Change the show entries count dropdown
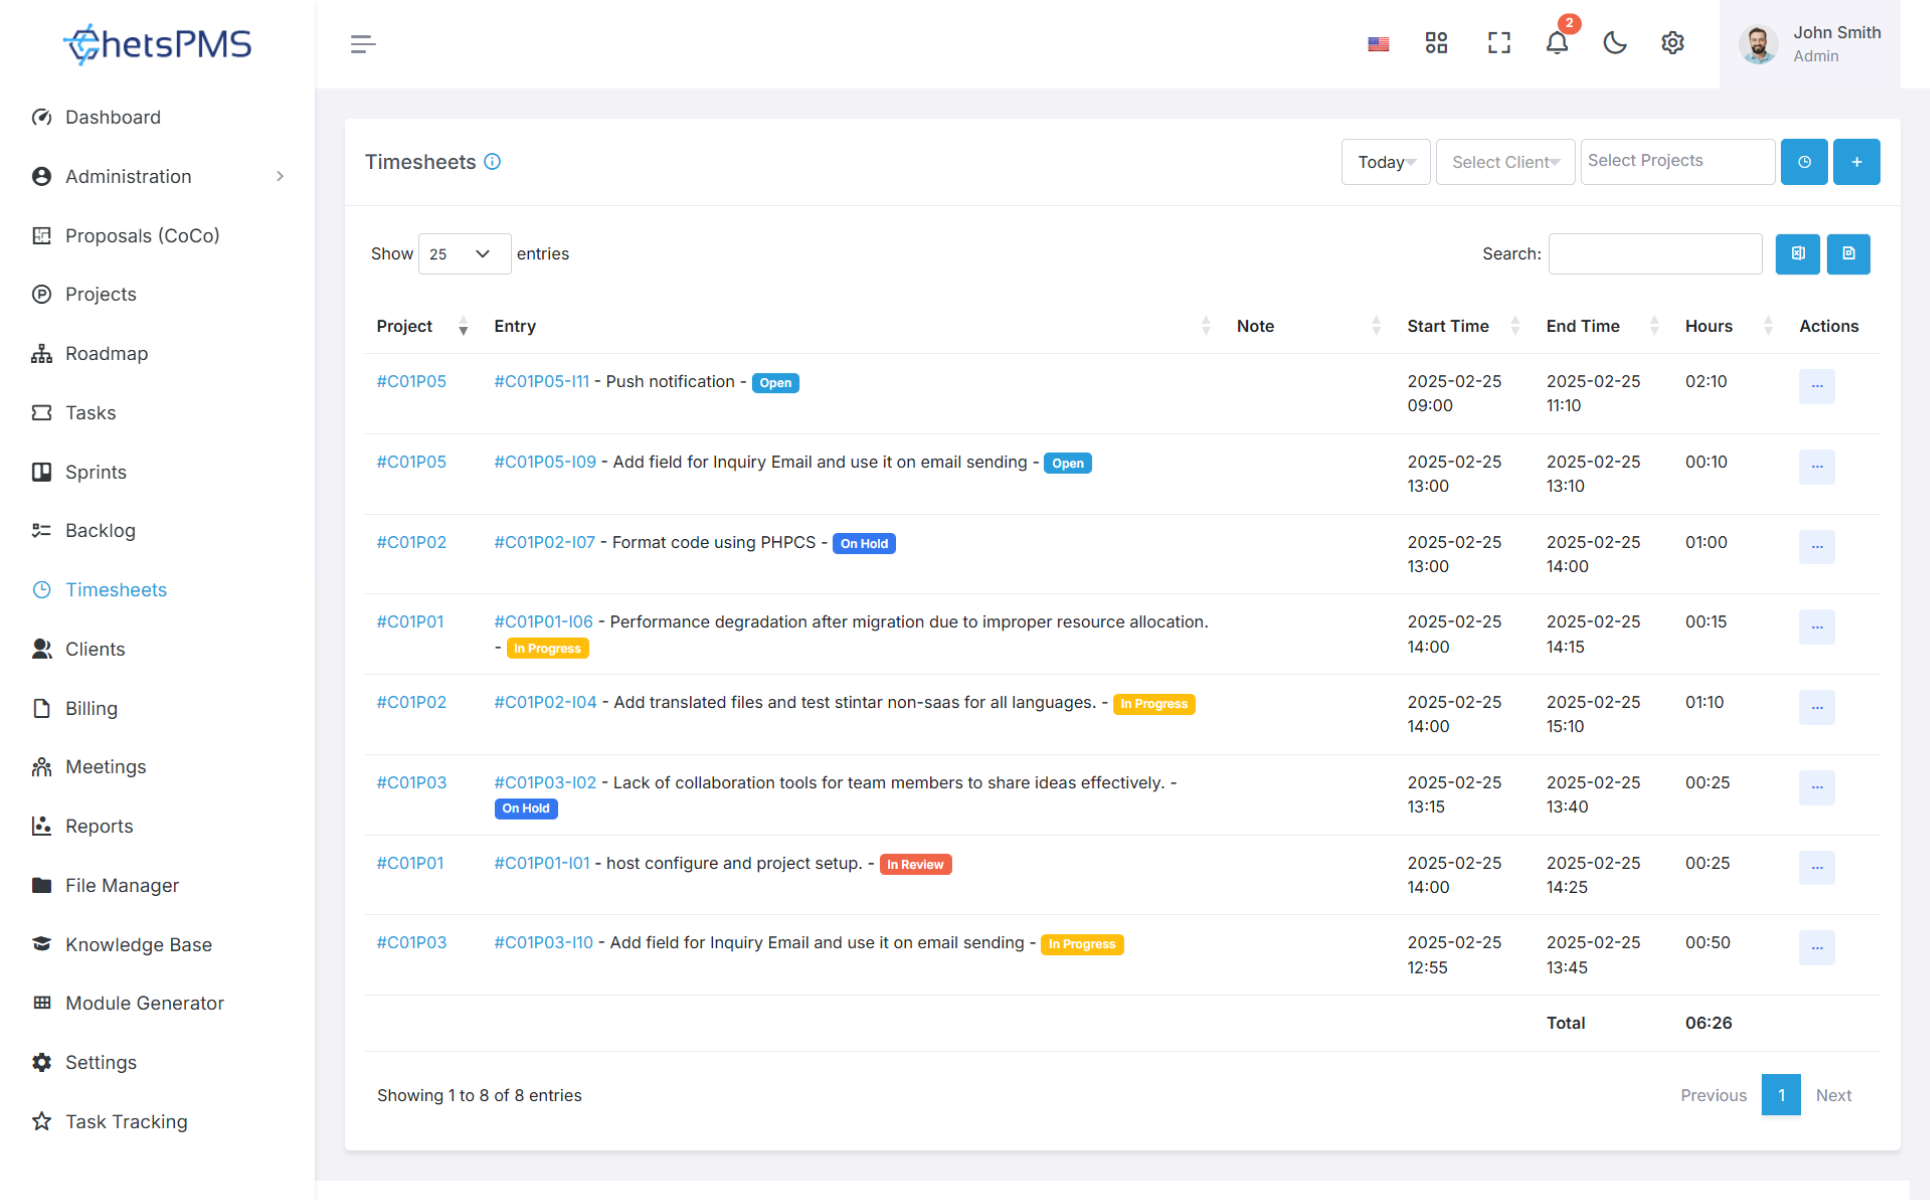This screenshot has width=1930, height=1200. point(464,254)
